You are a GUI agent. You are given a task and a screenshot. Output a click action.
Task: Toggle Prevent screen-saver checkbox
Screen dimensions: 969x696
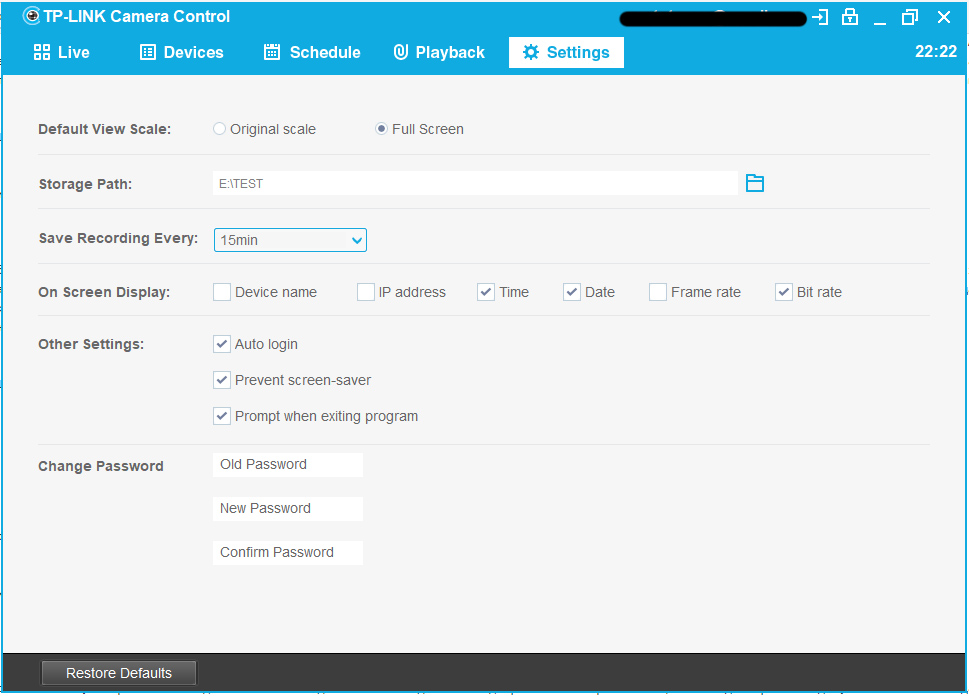point(222,380)
